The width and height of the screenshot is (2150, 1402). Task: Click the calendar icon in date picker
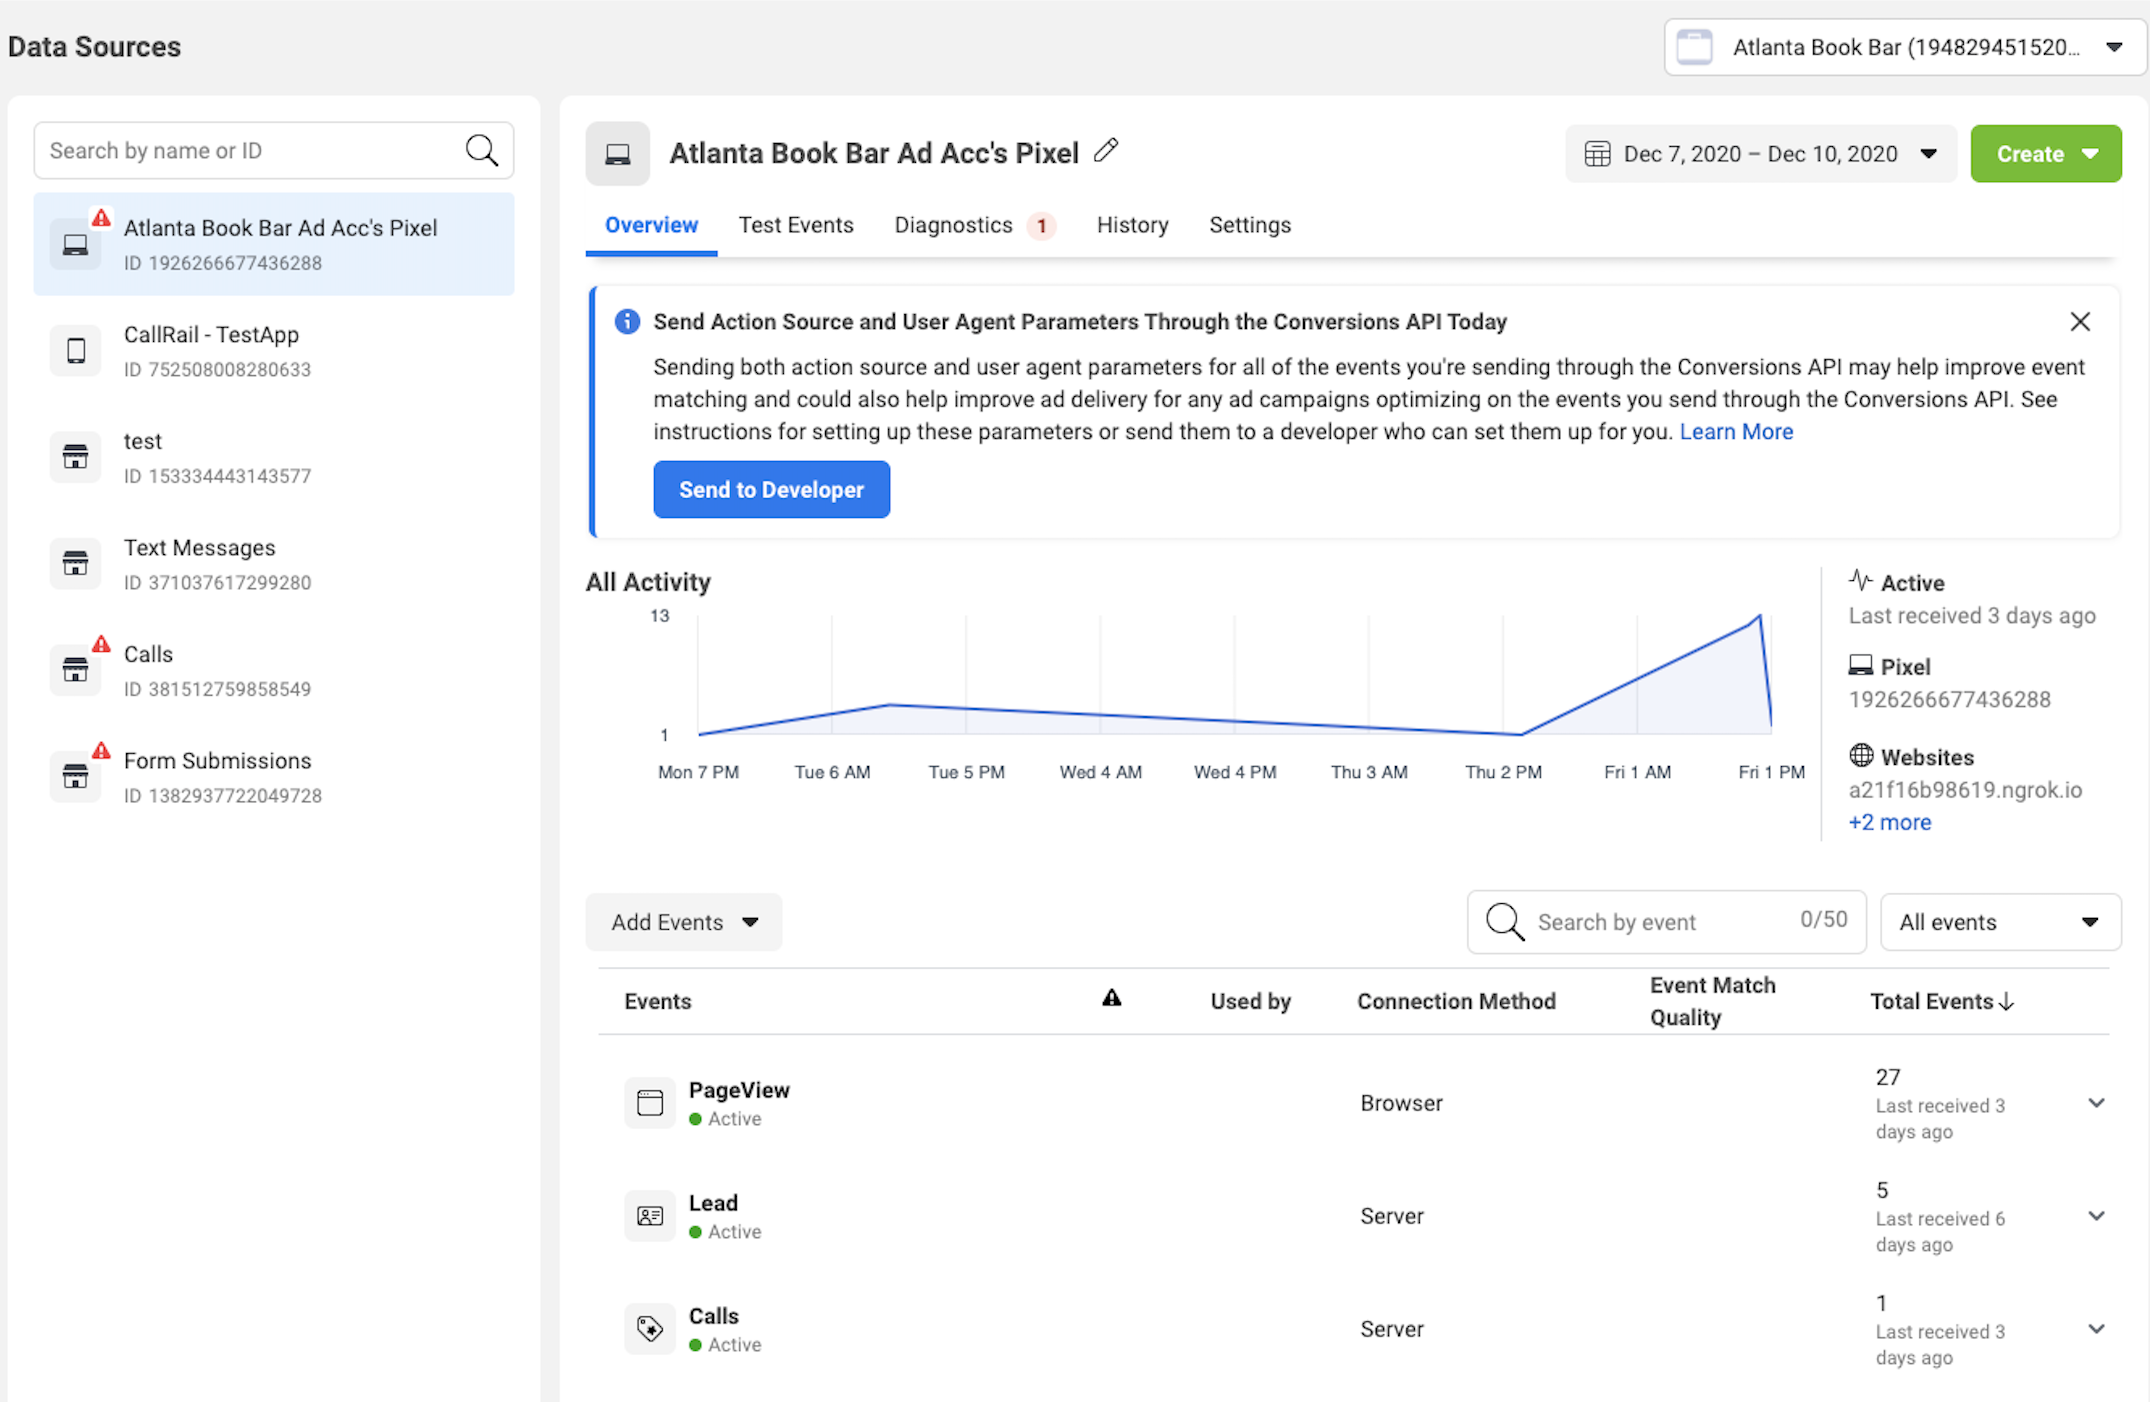click(x=1598, y=154)
